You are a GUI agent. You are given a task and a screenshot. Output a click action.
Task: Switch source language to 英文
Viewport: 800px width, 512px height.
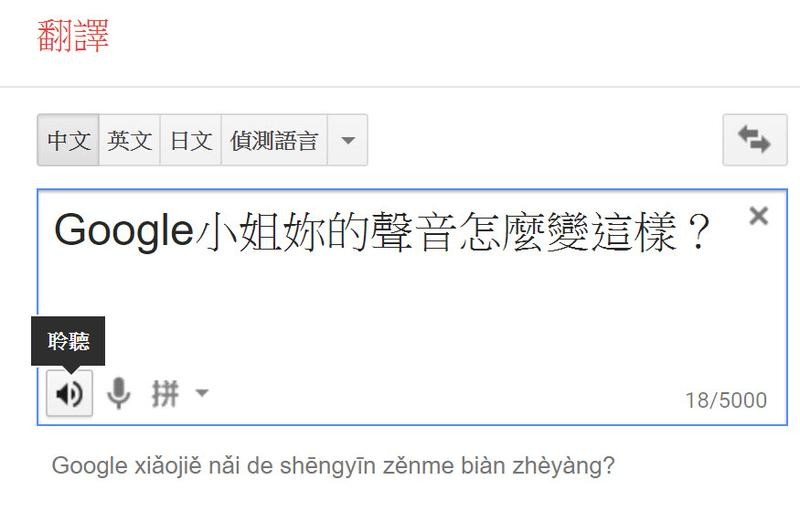point(130,140)
